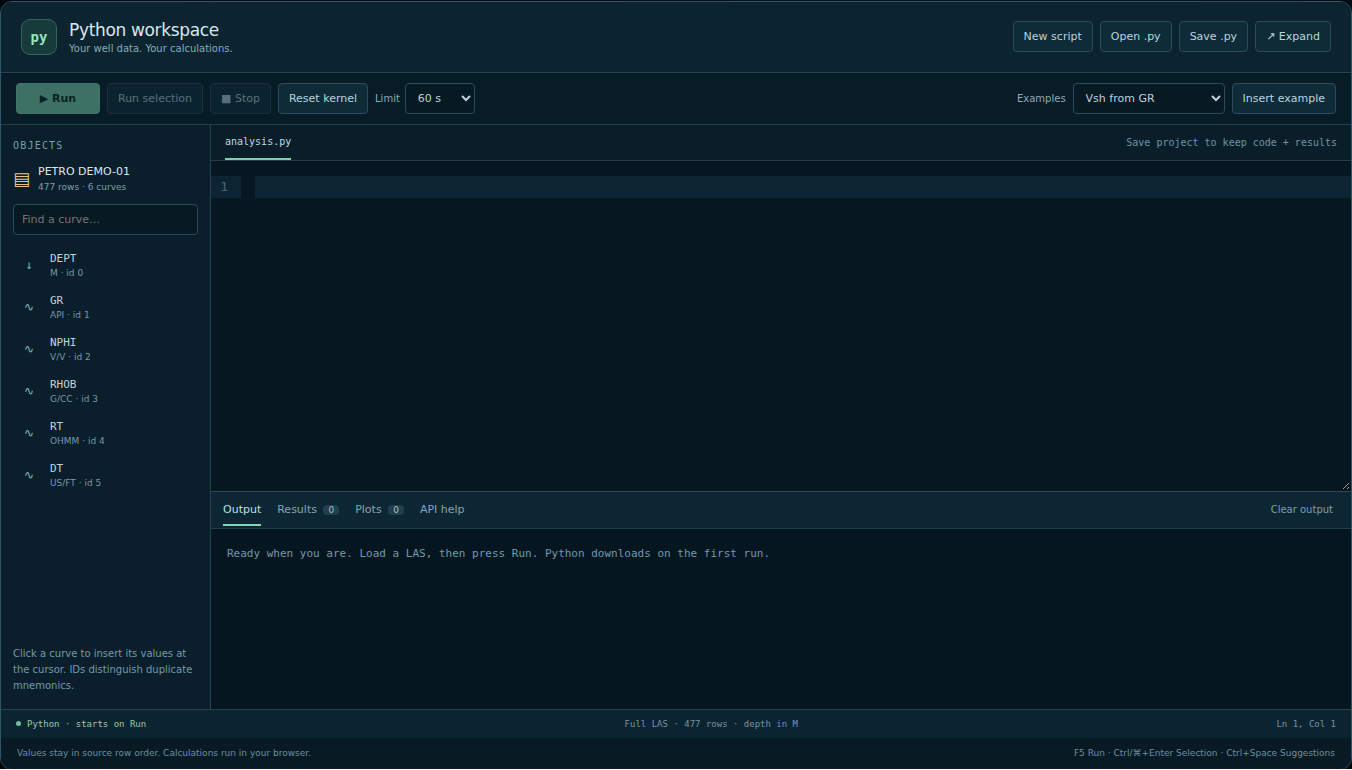
Task: Insert the RHOB curve from the list
Action: (x=105, y=391)
